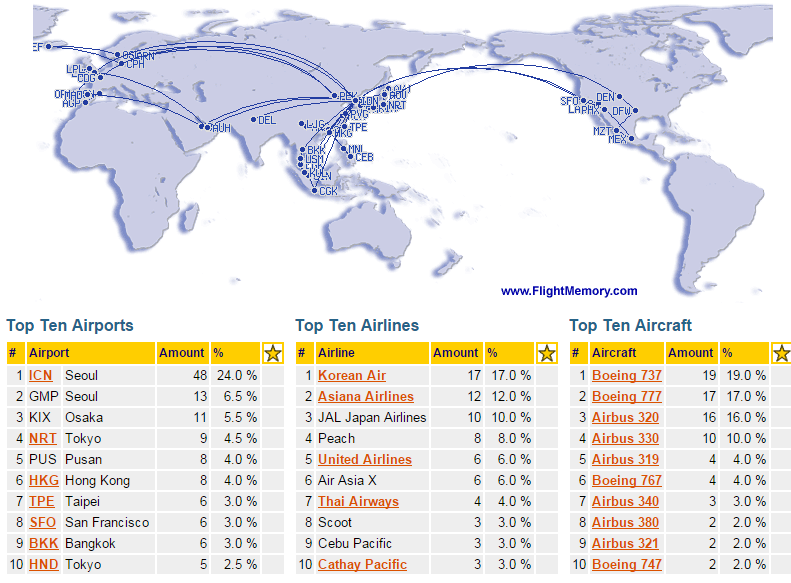The image size is (791, 583).
Task: Open the Thai Airways link
Action: click(358, 501)
